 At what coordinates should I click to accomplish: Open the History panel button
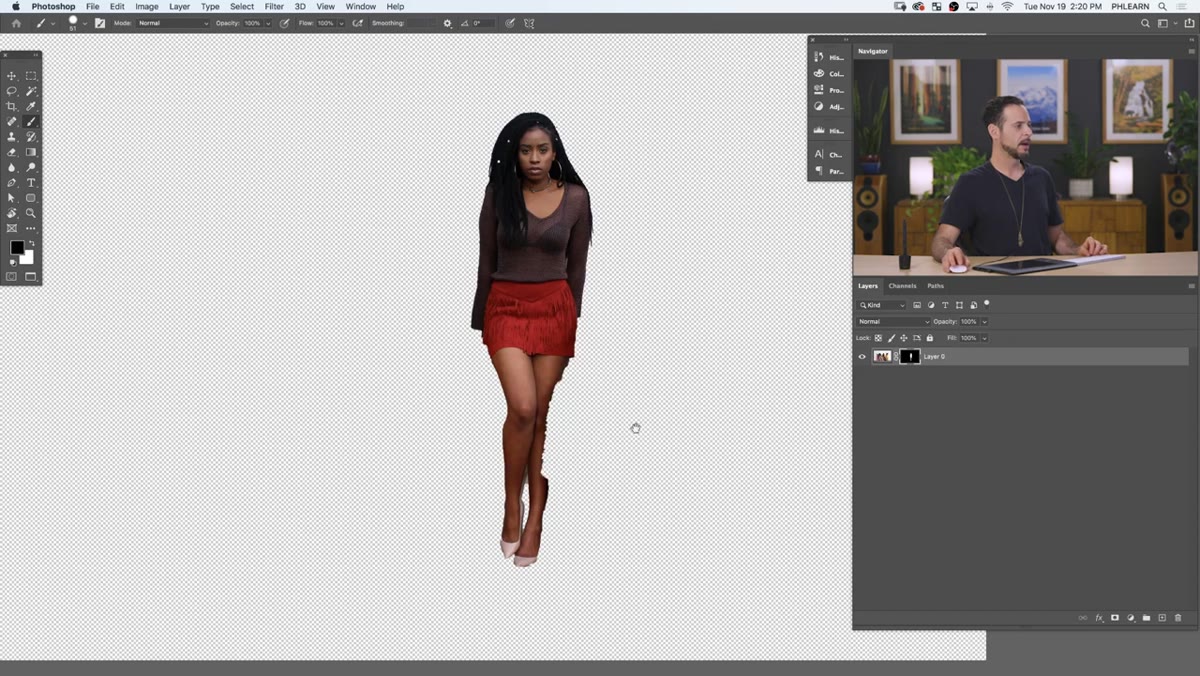click(x=830, y=57)
